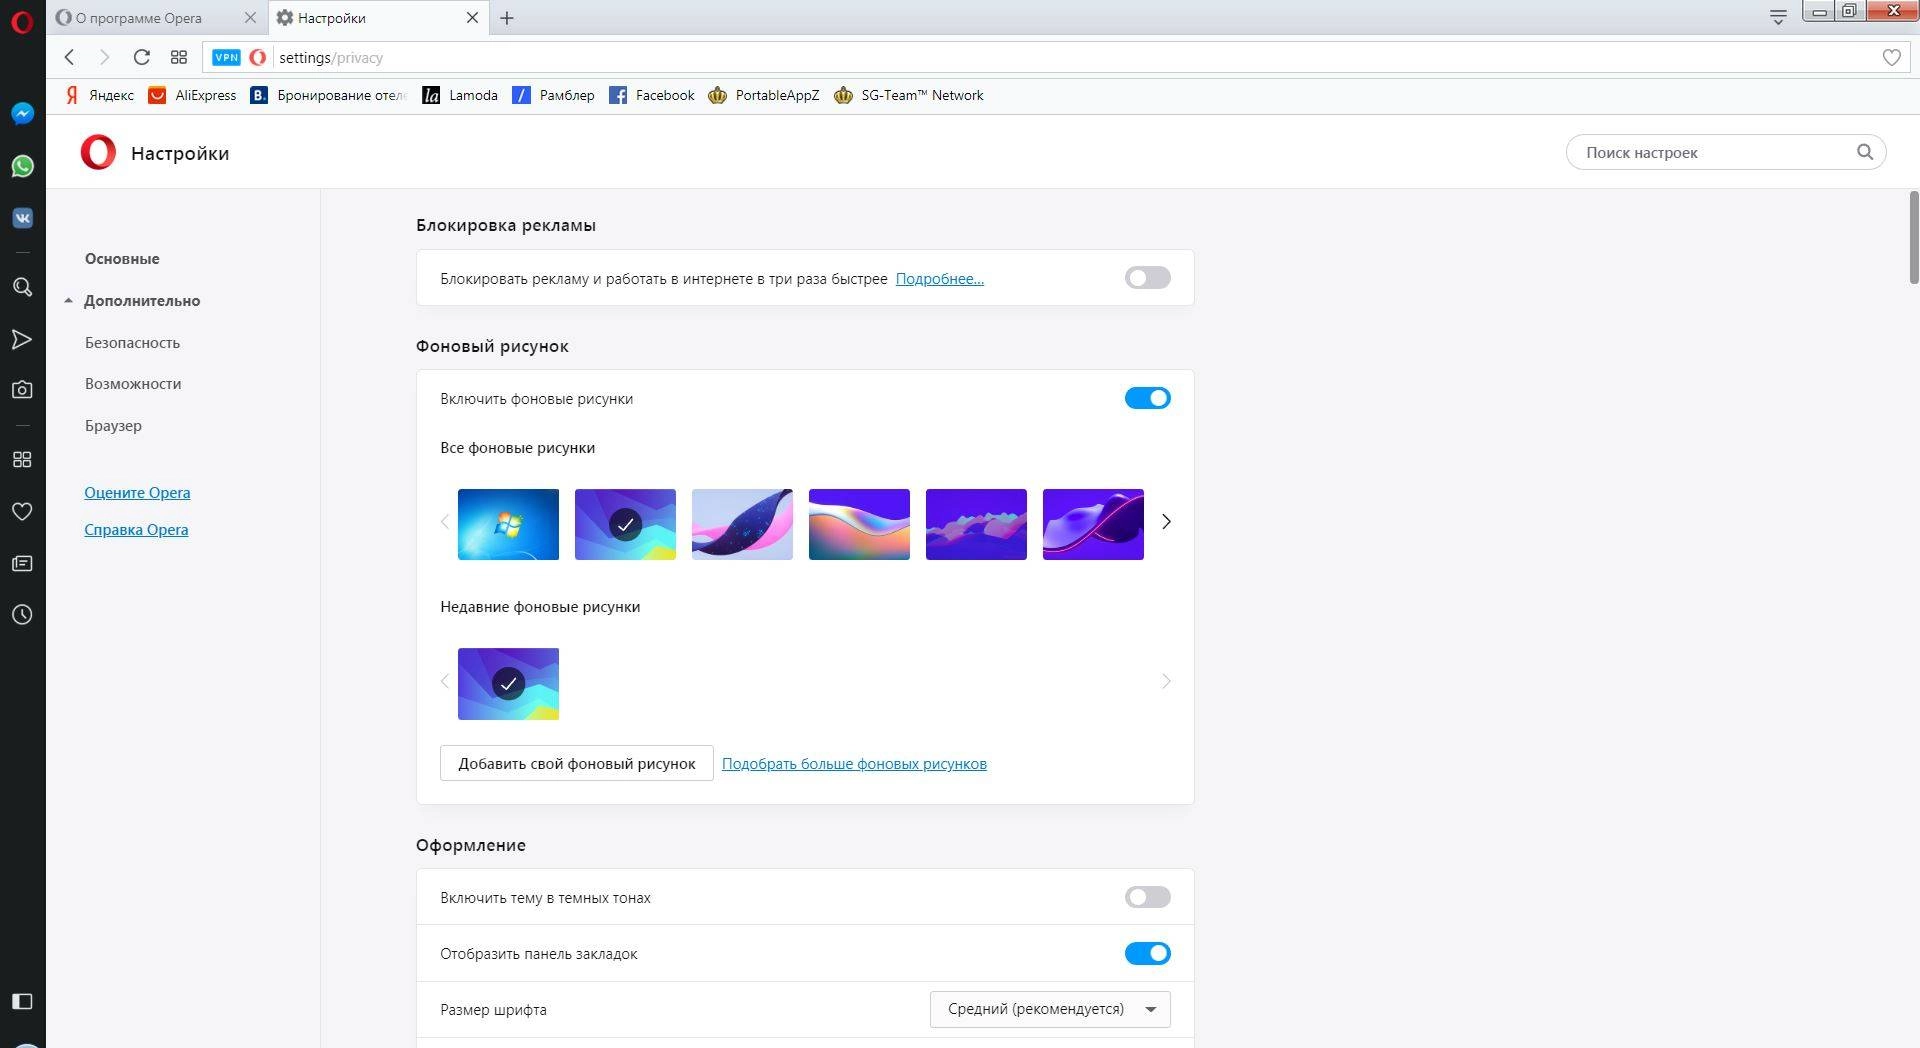Add page to bookmarks heart in address bar
Screen dimensions: 1920x1048
pos(1891,57)
